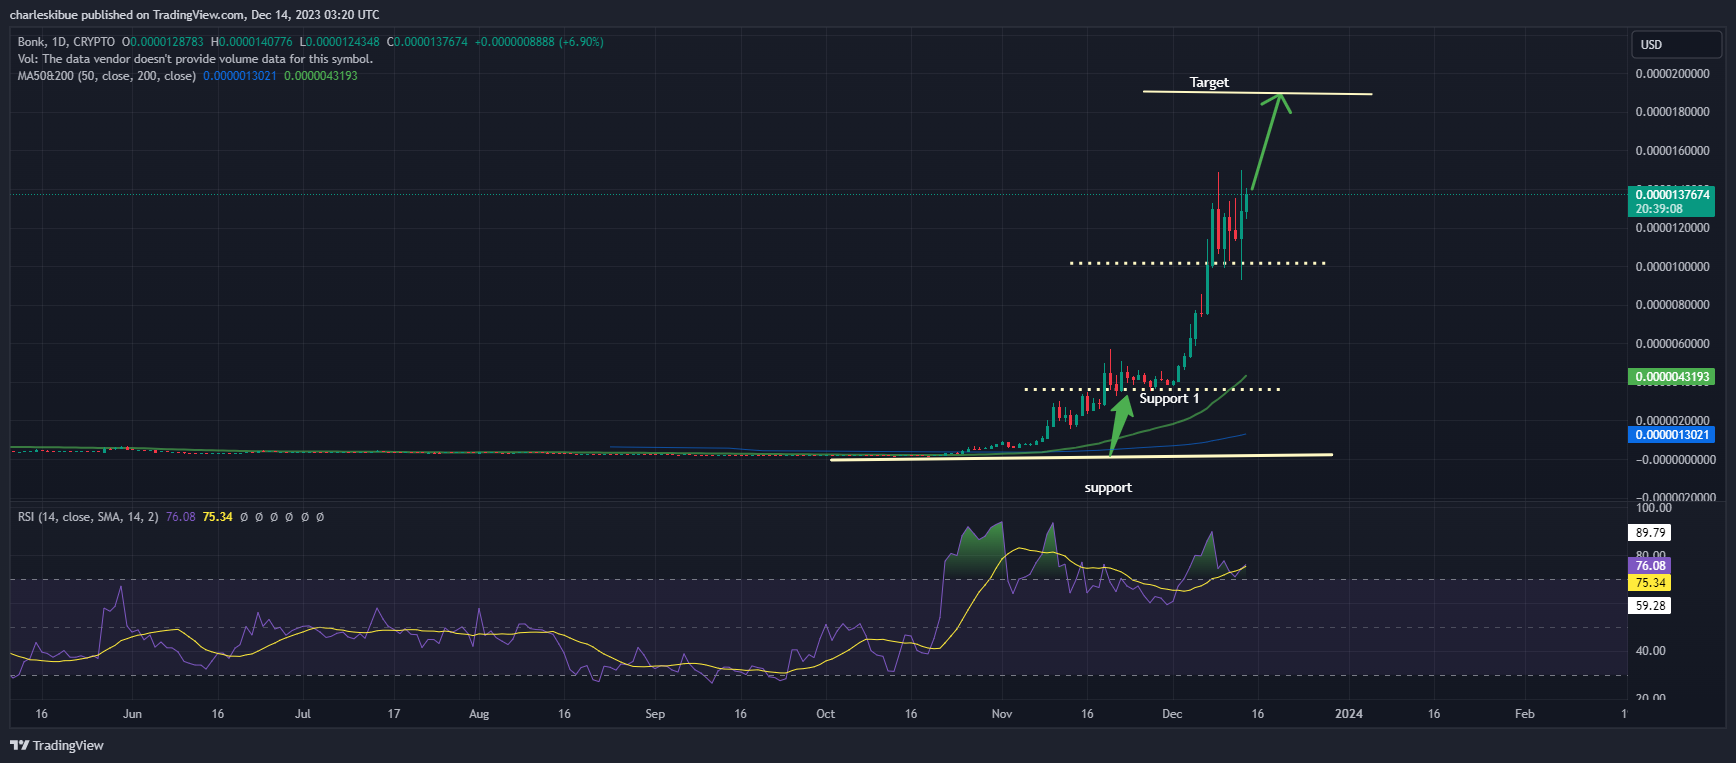Click the Nov label on the time axis
Image resolution: width=1736 pixels, height=763 pixels.
pos(1002,714)
